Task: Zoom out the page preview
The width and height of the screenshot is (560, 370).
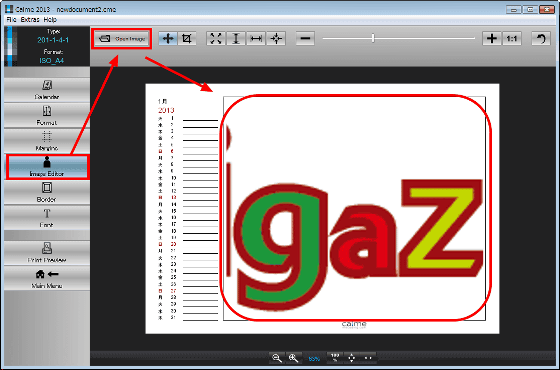Action: [277, 358]
